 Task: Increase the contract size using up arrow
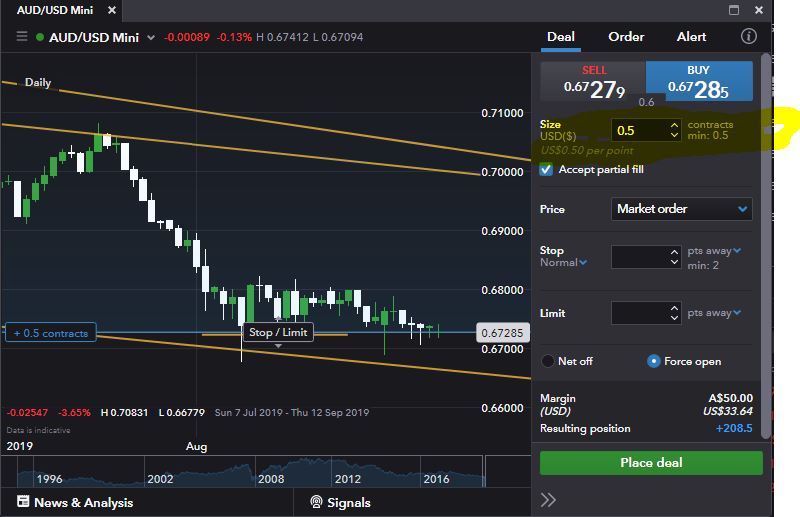674,125
